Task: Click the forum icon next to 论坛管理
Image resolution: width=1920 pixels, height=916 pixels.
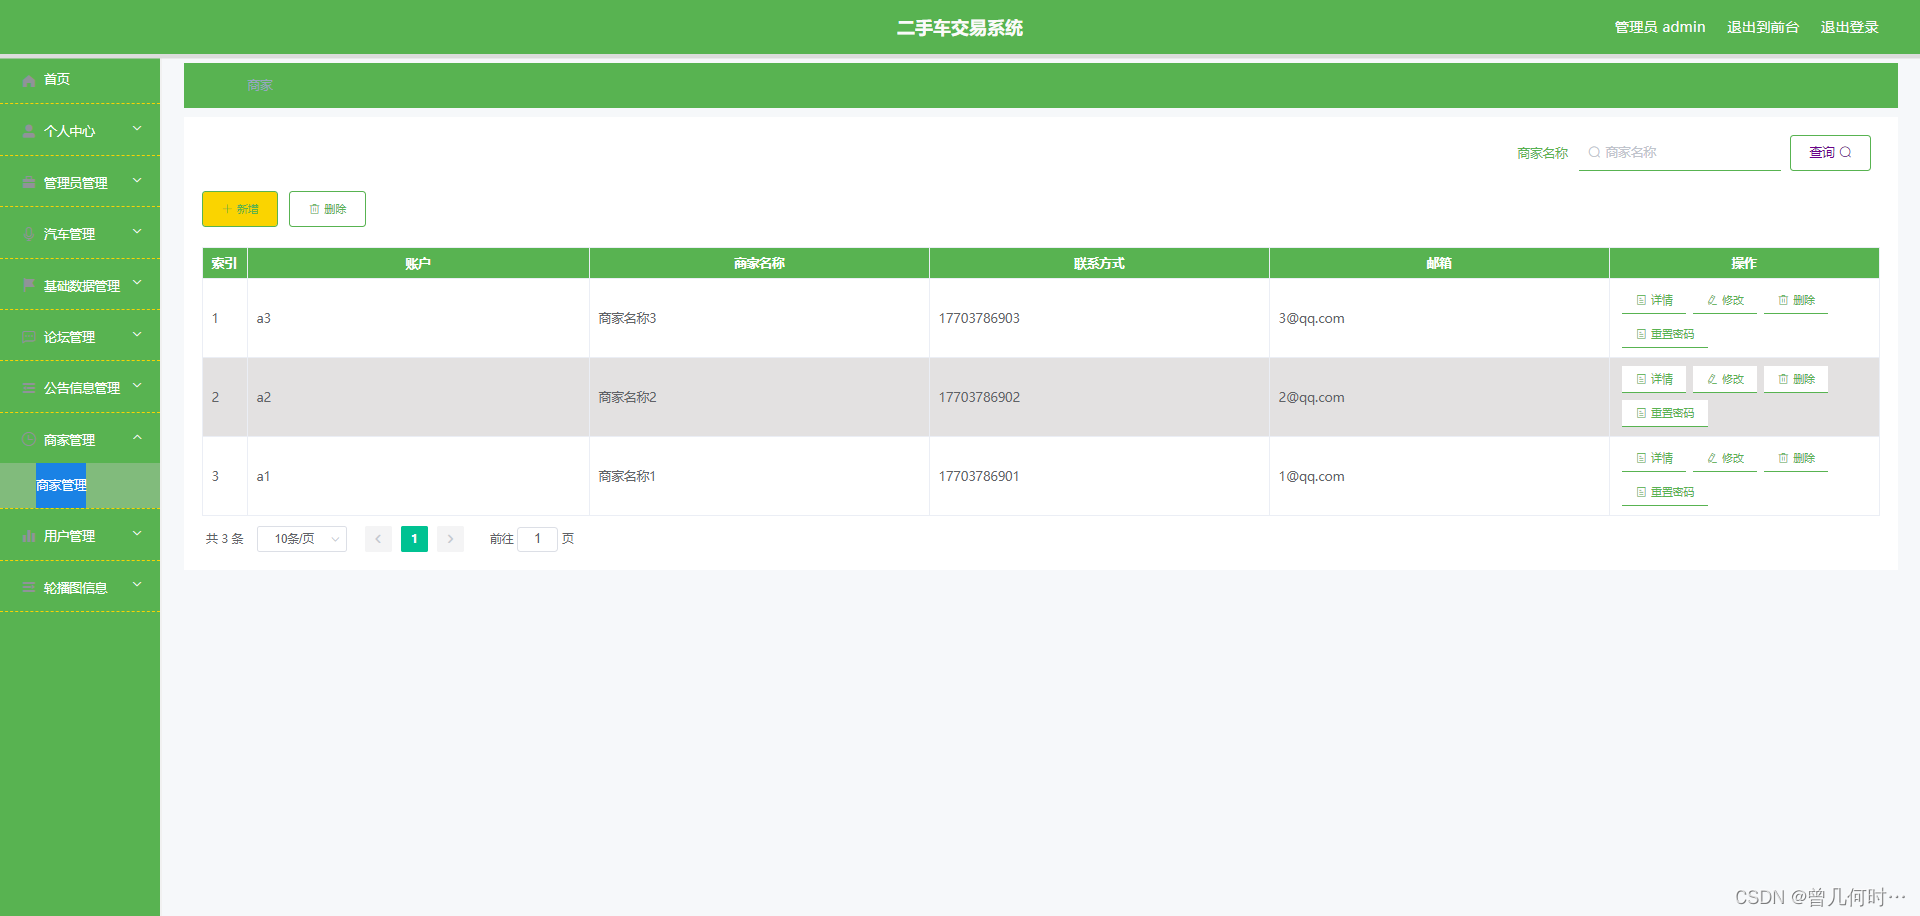Action: tap(28, 336)
